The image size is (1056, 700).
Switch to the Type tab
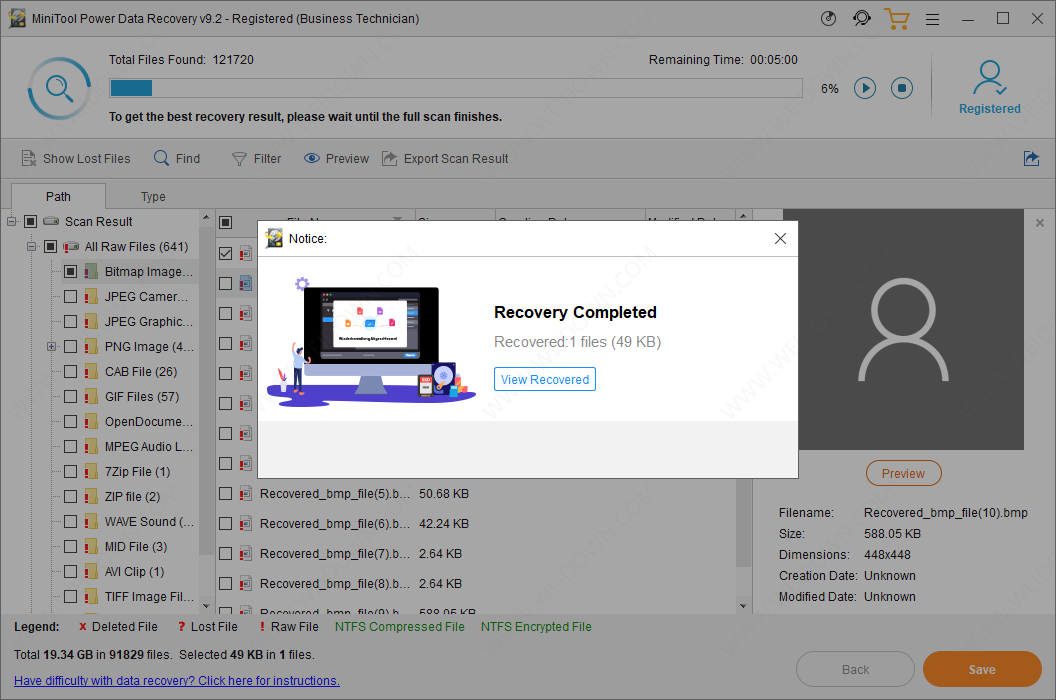153,197
